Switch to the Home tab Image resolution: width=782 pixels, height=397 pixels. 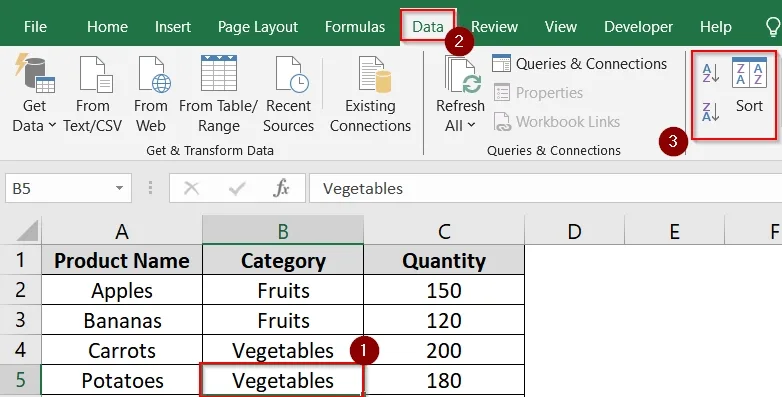pyautogui.click(x=107, y=27)
